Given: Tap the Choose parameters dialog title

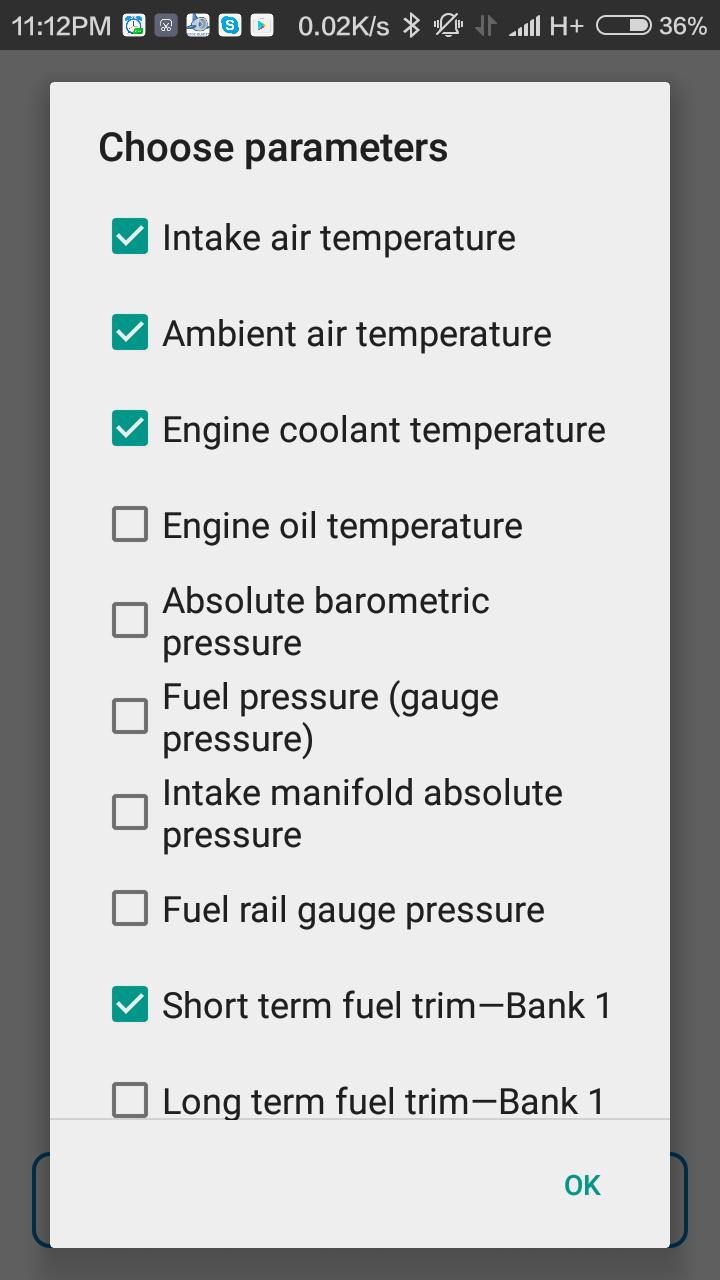Looking at the screenshot, I should pyautogui.click(x=273, y=148).
